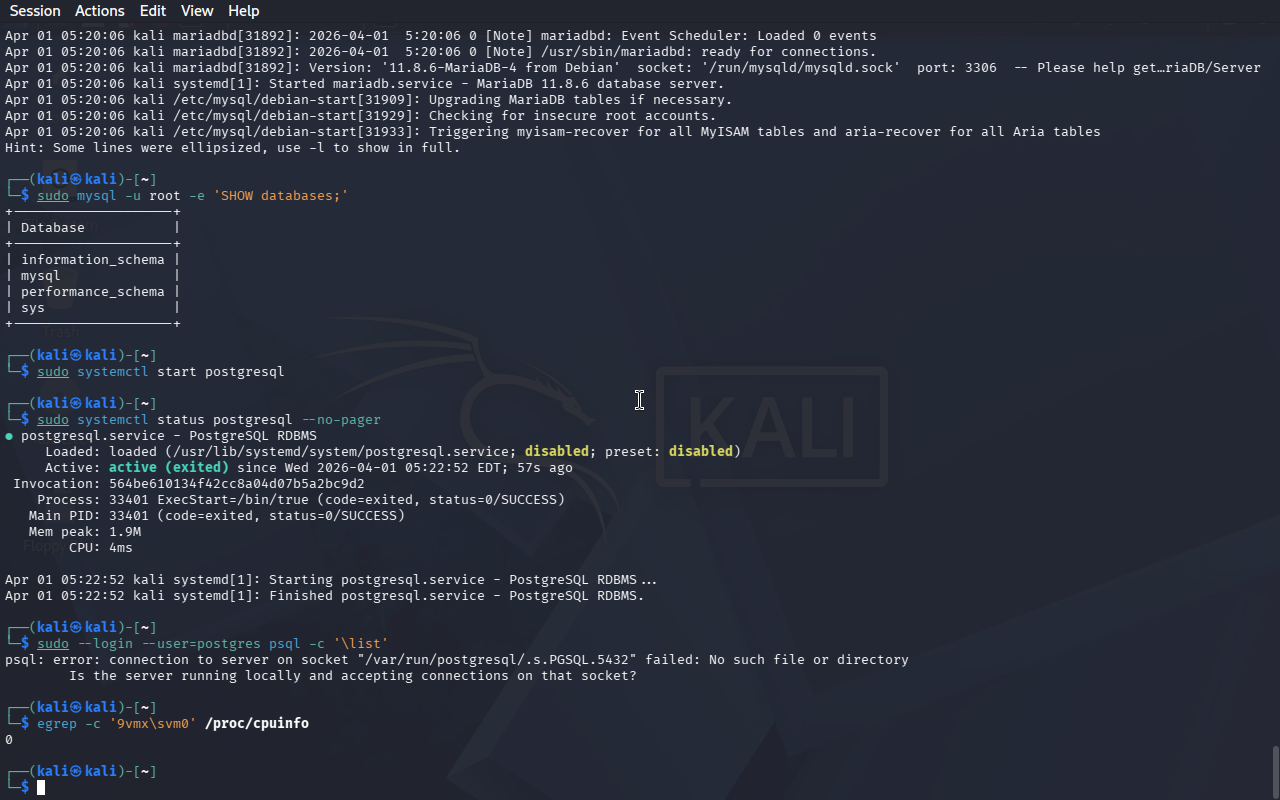1280x800 pixels.
Task: Click the information_schema database row
Action: pos(93,260)
